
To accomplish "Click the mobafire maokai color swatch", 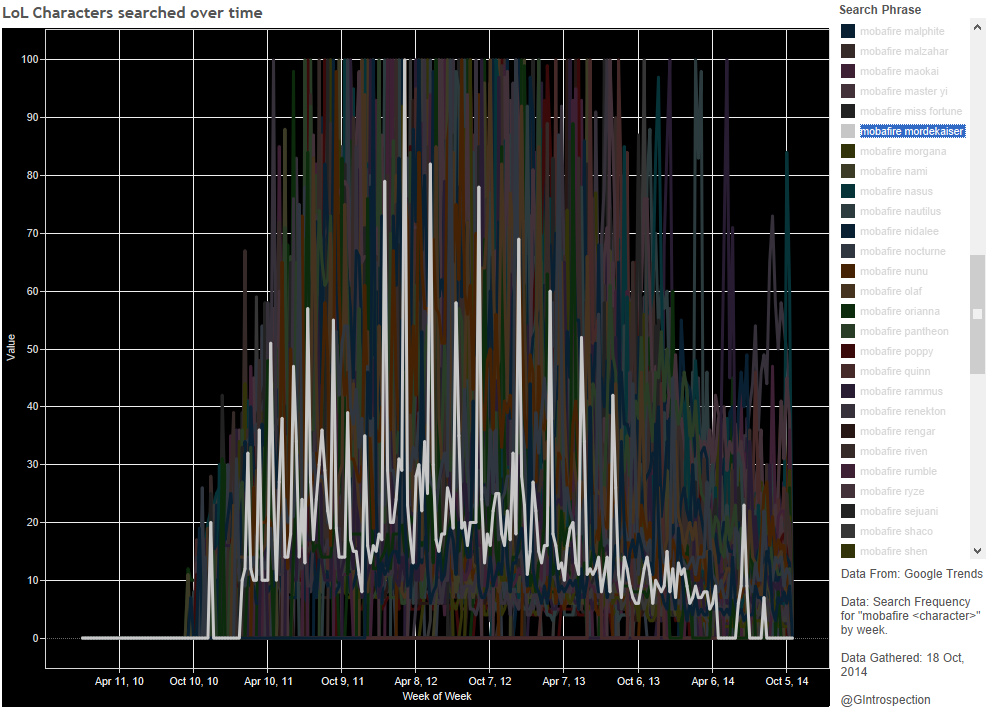I will (x=848, y=71).
